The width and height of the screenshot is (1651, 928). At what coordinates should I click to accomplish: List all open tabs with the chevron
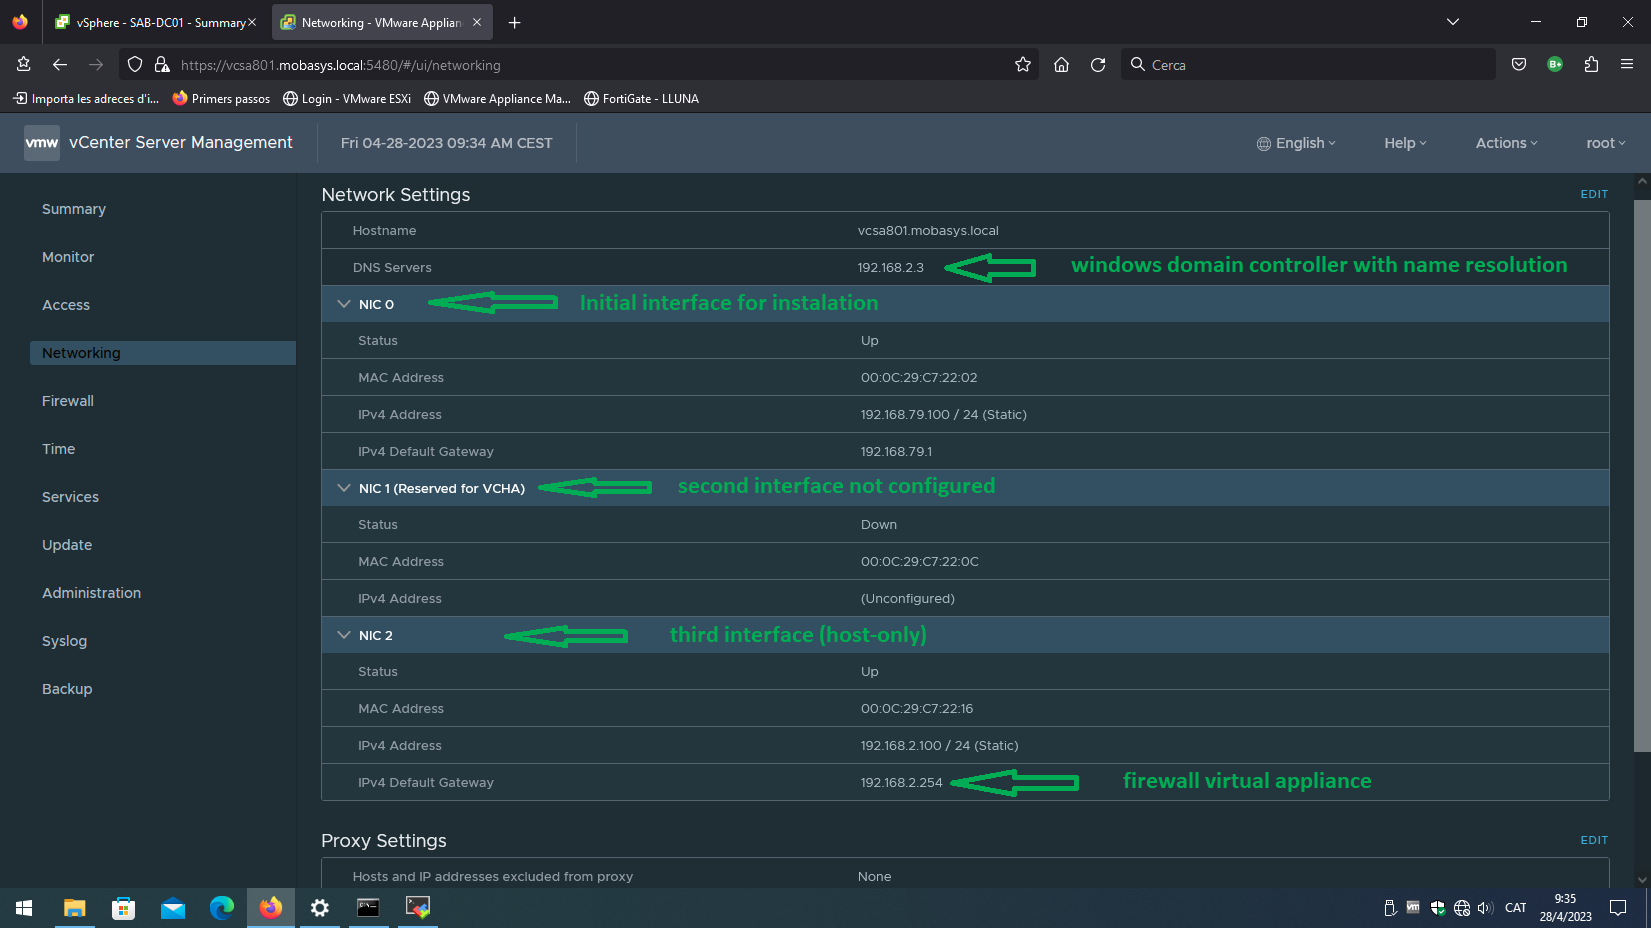(x=1453, y=22)
